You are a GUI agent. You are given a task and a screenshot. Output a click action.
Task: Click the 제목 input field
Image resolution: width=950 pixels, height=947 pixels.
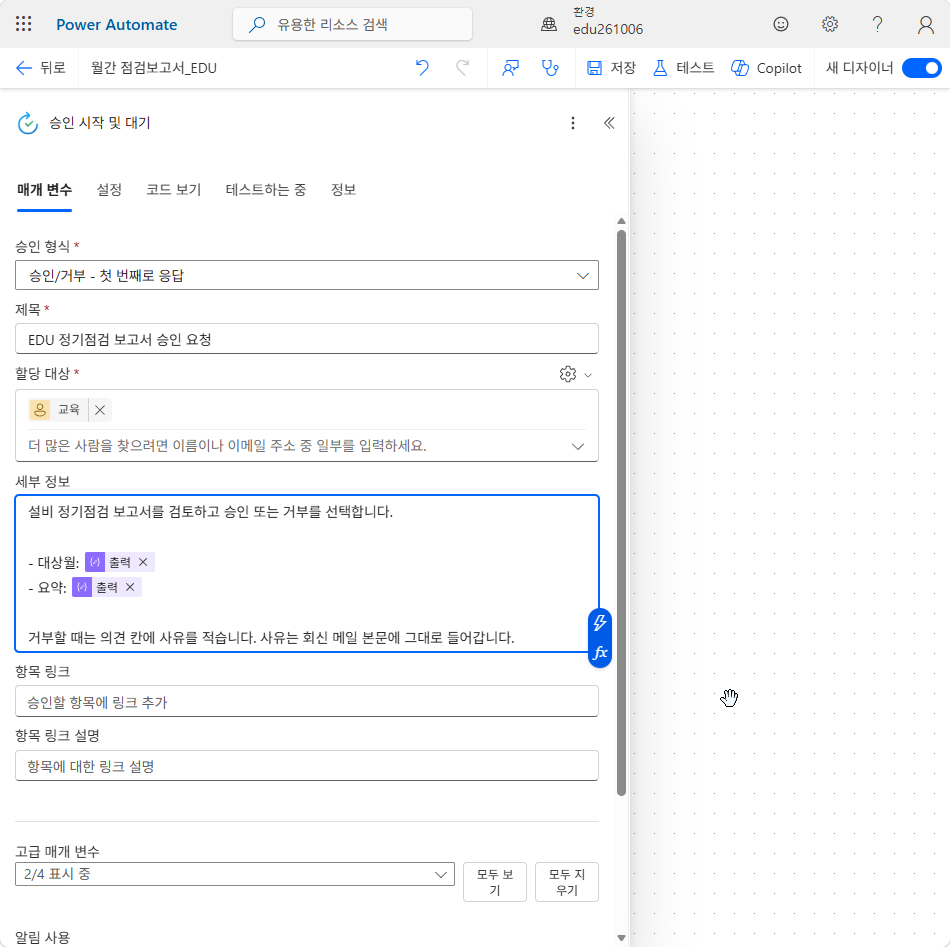click(x=307, y=339)
